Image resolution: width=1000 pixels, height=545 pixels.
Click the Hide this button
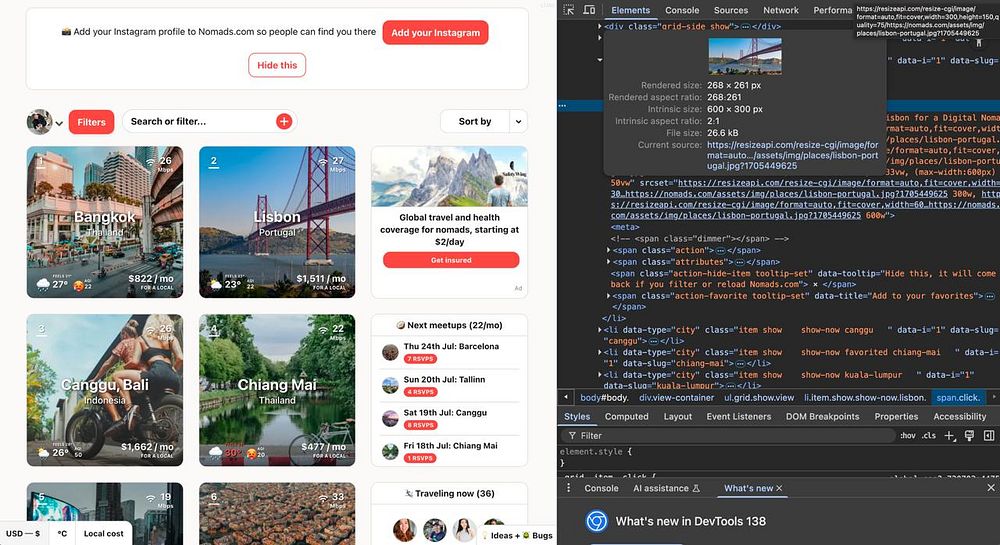pos(277,65)
